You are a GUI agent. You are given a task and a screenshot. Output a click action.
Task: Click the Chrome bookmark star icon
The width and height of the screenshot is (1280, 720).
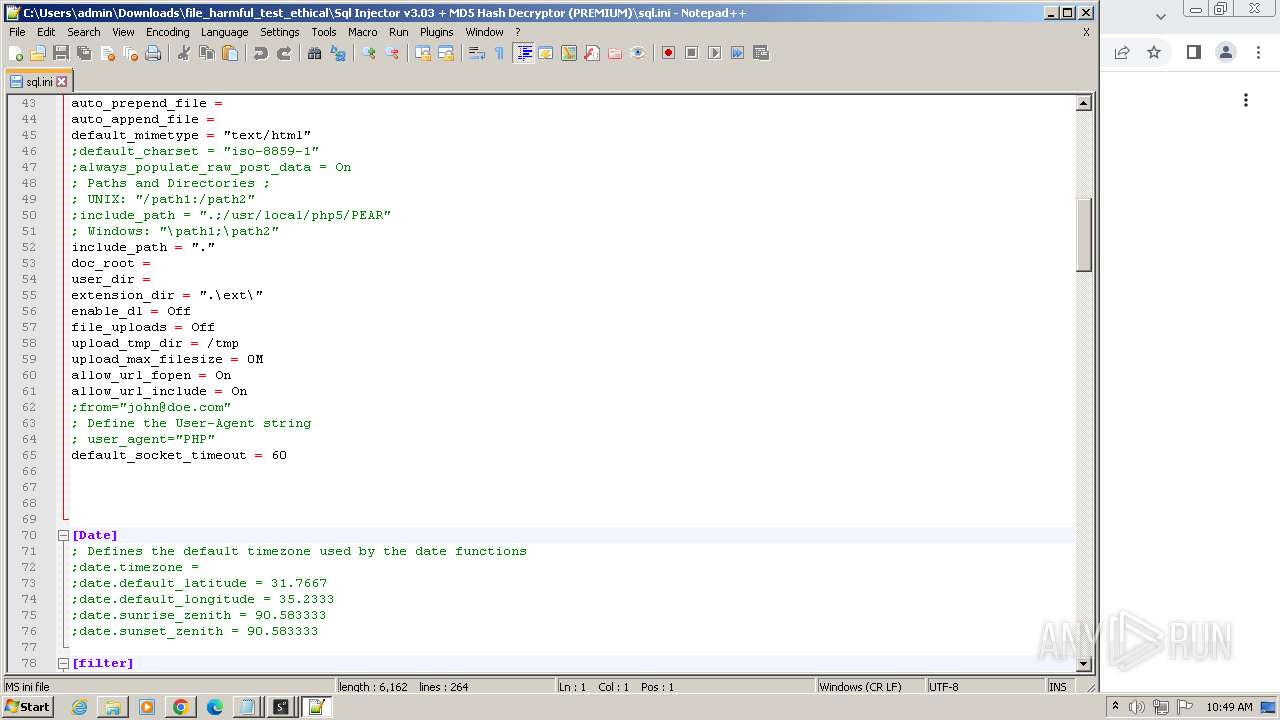[1154, 52]
